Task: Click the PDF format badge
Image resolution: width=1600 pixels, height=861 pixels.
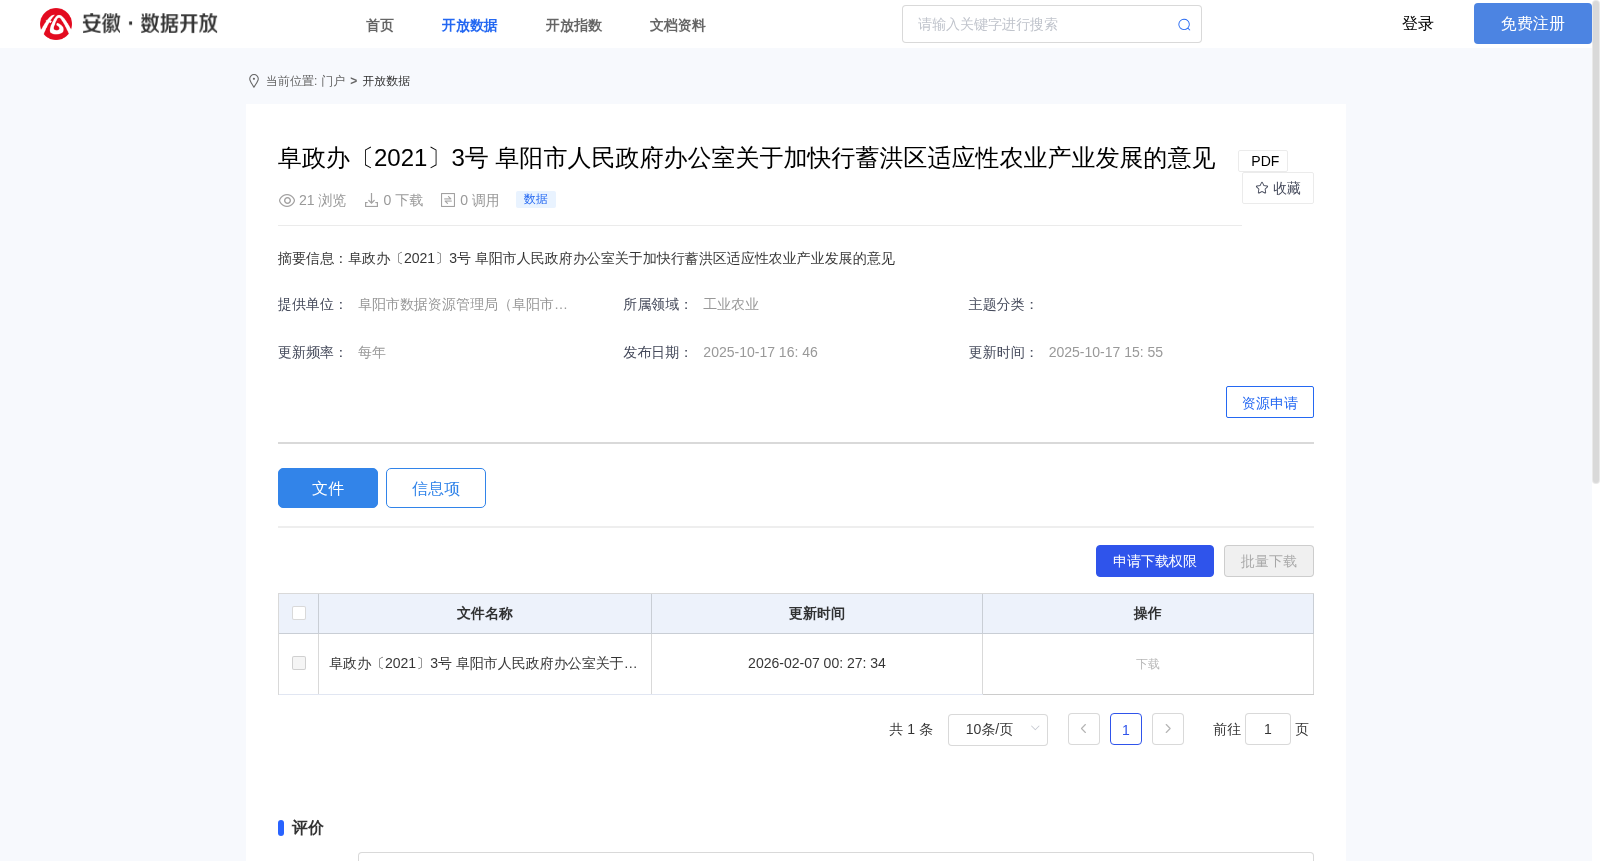Action: pos(1263,161)
